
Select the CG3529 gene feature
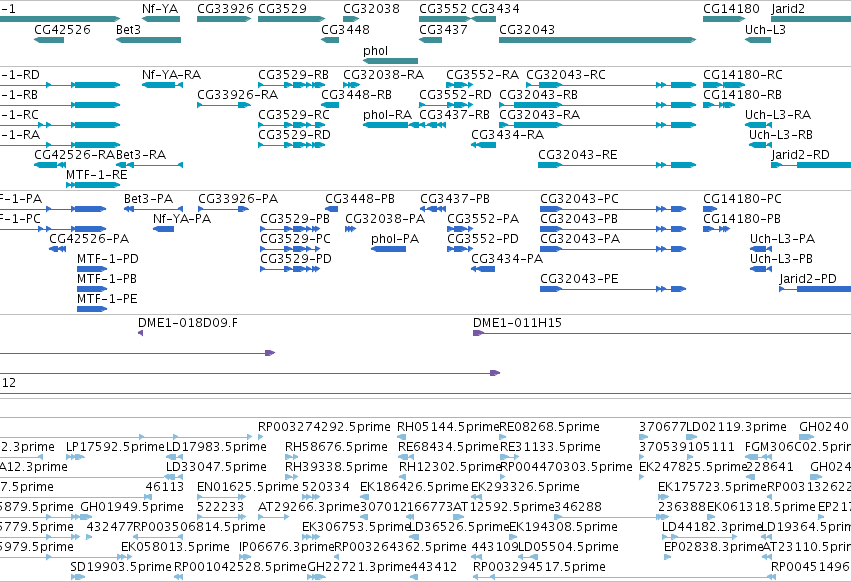(x=291, y=19)
